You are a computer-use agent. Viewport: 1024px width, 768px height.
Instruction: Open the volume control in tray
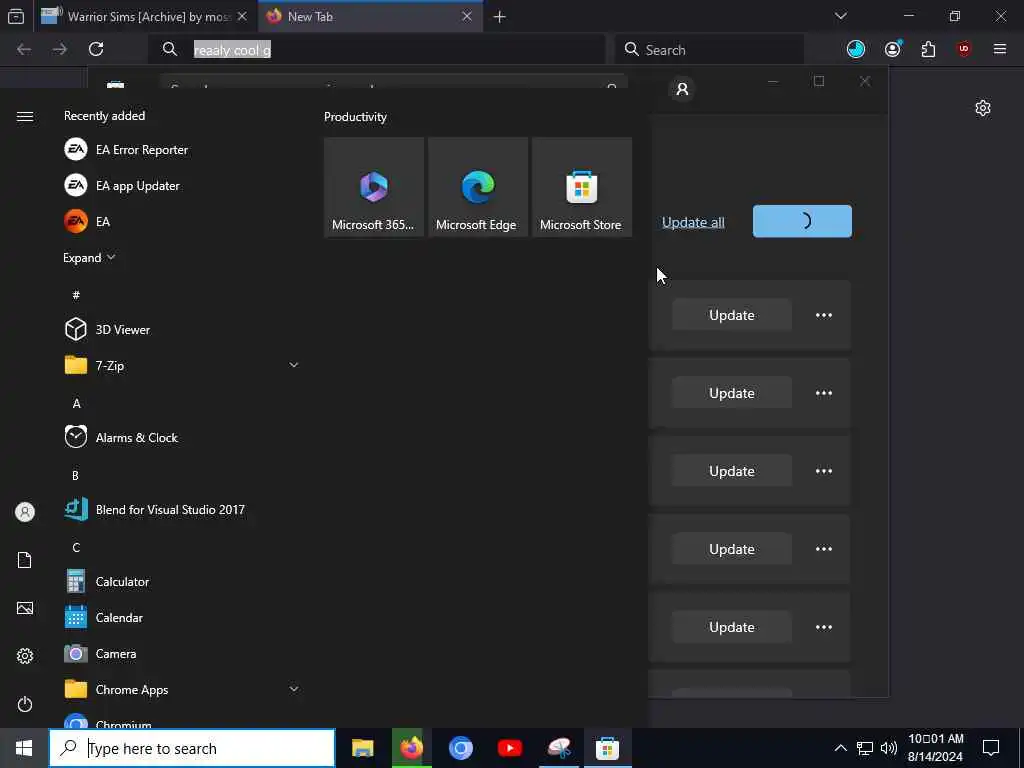888,748
